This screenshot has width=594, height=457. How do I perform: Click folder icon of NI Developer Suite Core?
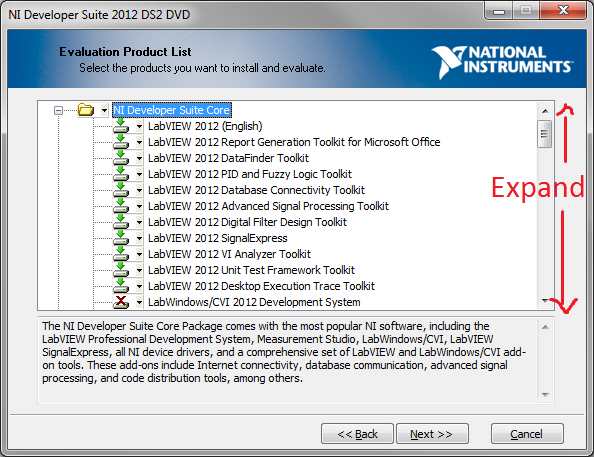(86, 110)
